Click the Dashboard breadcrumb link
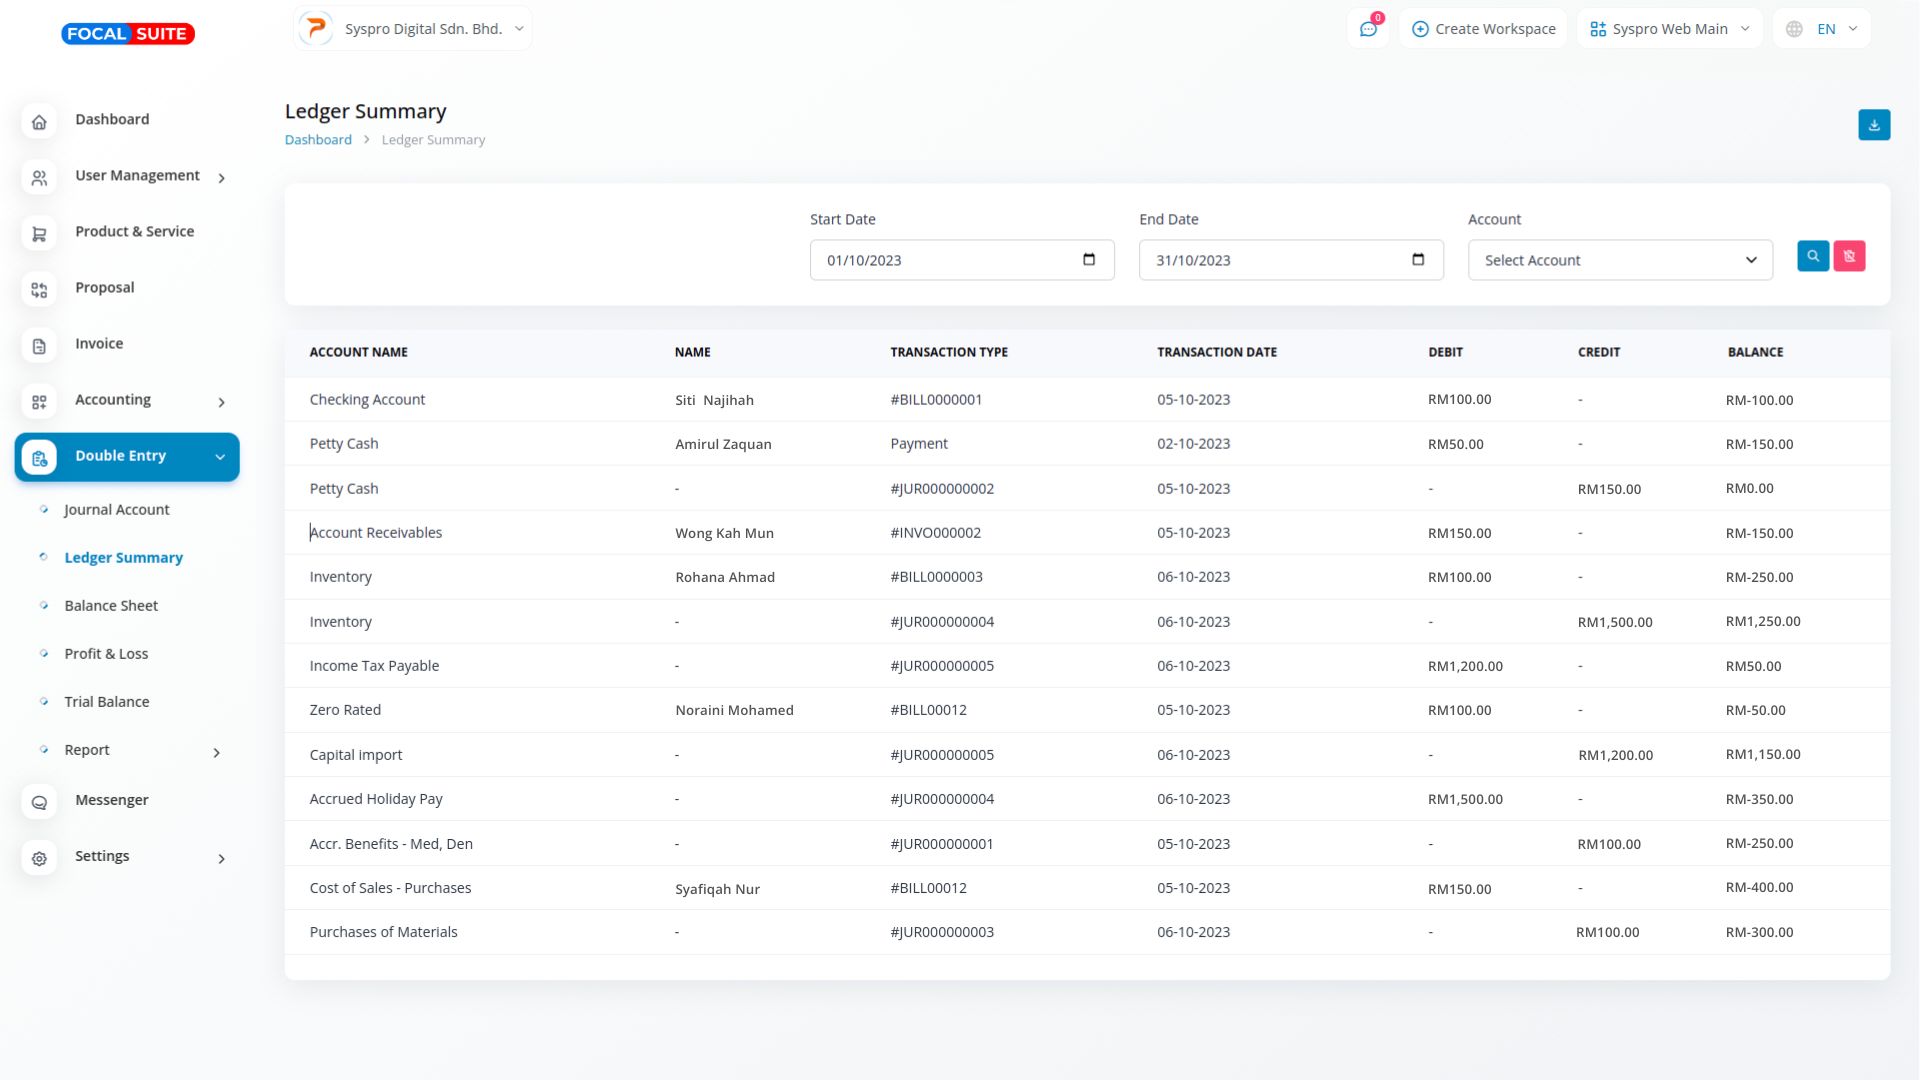The height and width of the screenshot is (1080, 1920). (318, 140)
